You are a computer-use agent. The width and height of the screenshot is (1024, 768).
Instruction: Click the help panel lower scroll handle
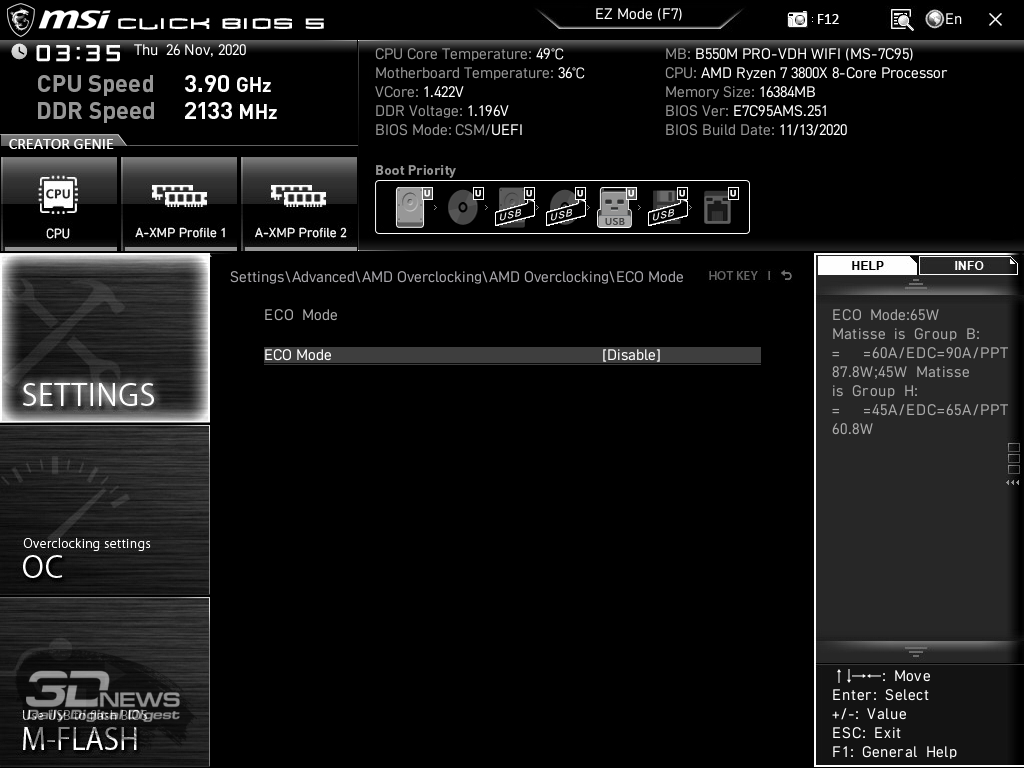pos(916,652)
